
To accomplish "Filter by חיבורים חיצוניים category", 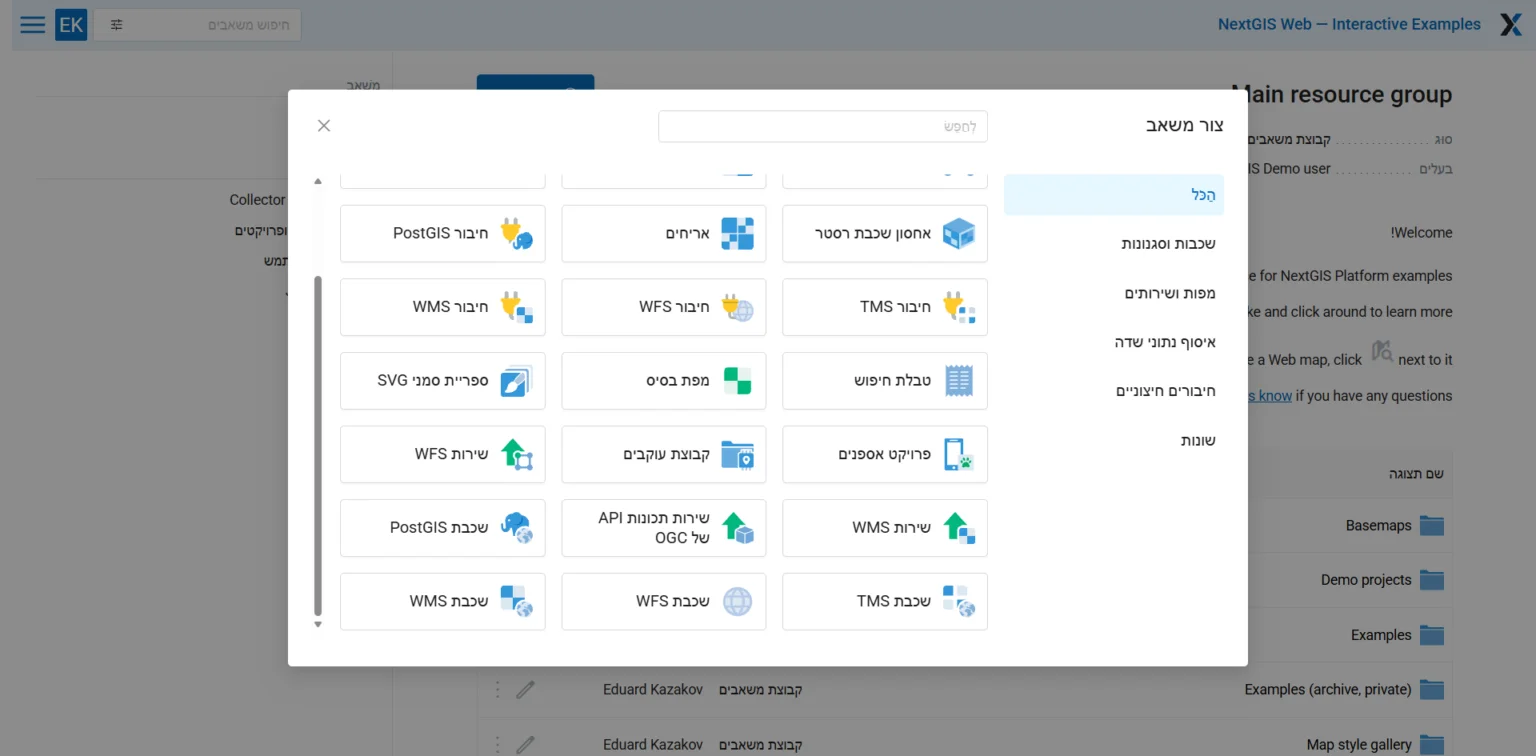I will [1114, 391].
